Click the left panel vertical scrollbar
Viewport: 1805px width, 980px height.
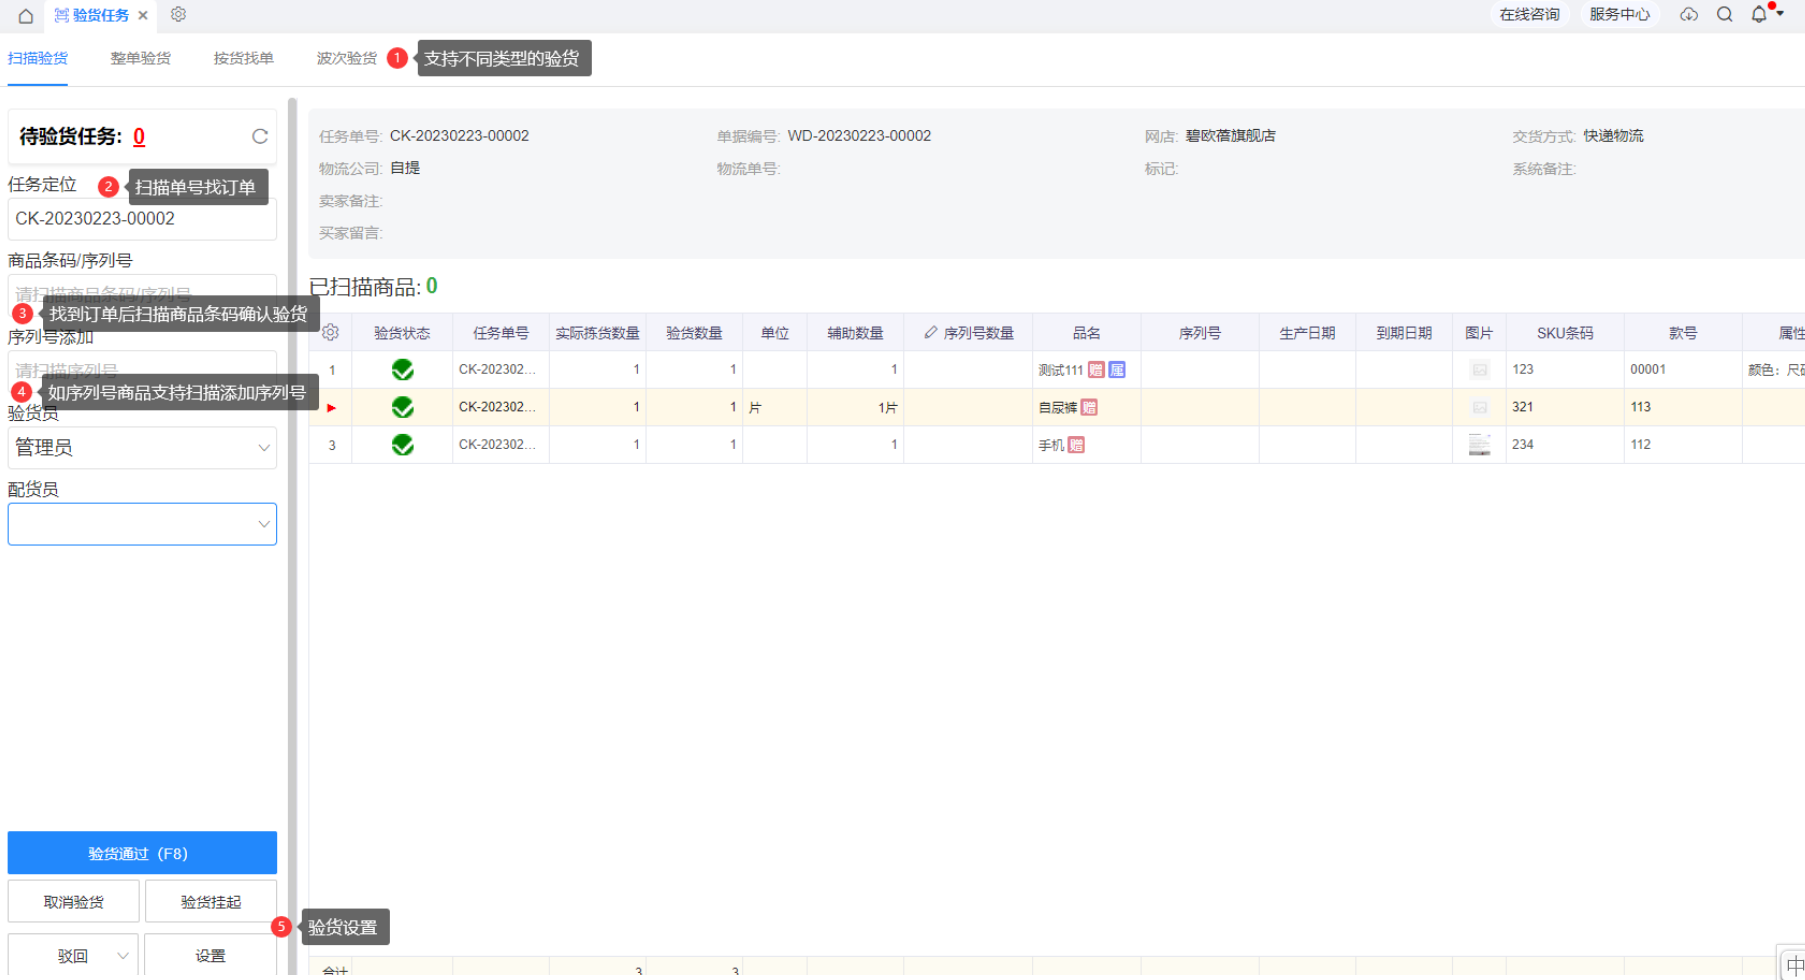pyautogui.click(x=292, y=535)
